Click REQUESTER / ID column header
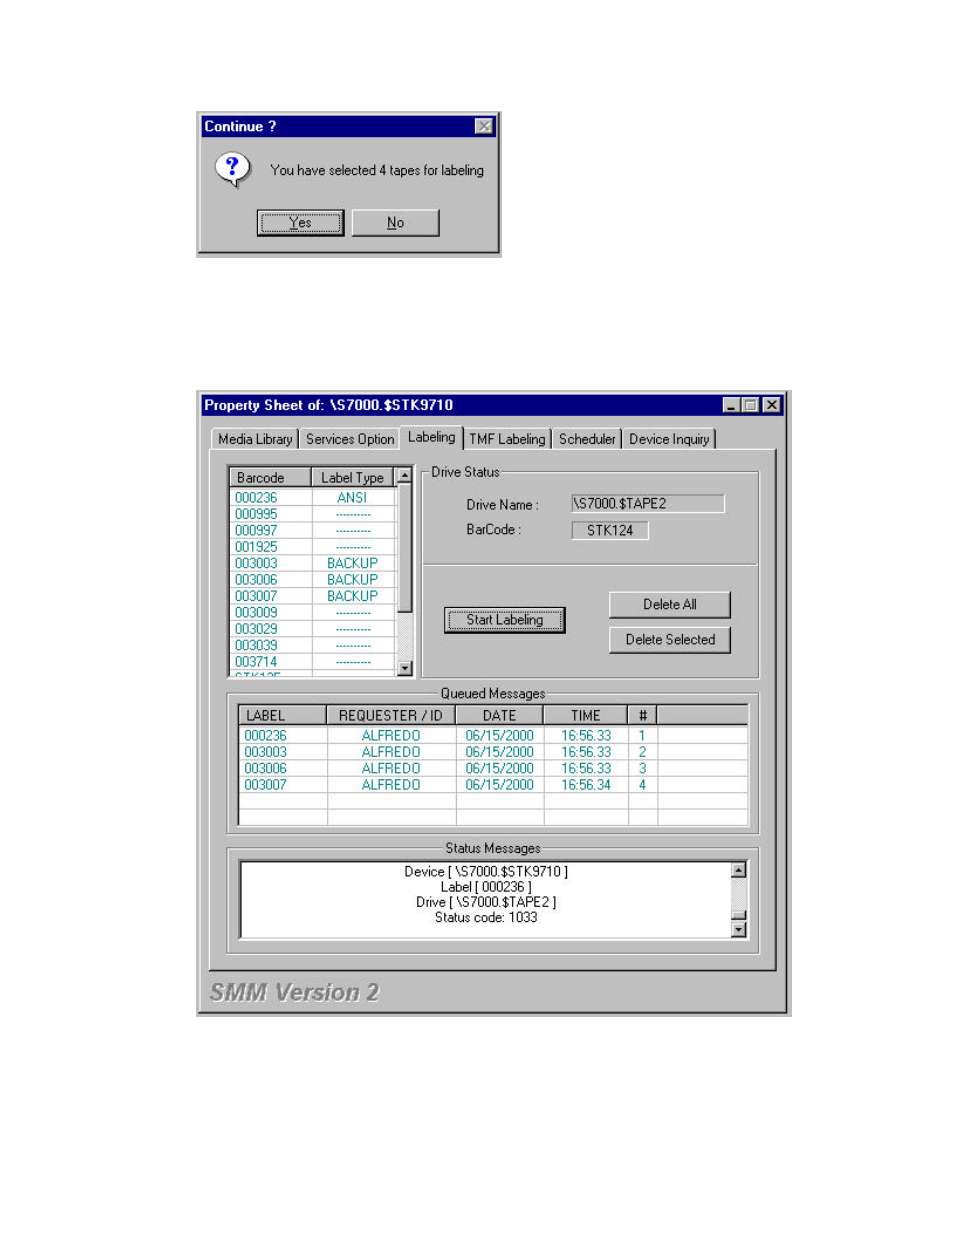Screen dimensions: 954x1235 (391, 715)
